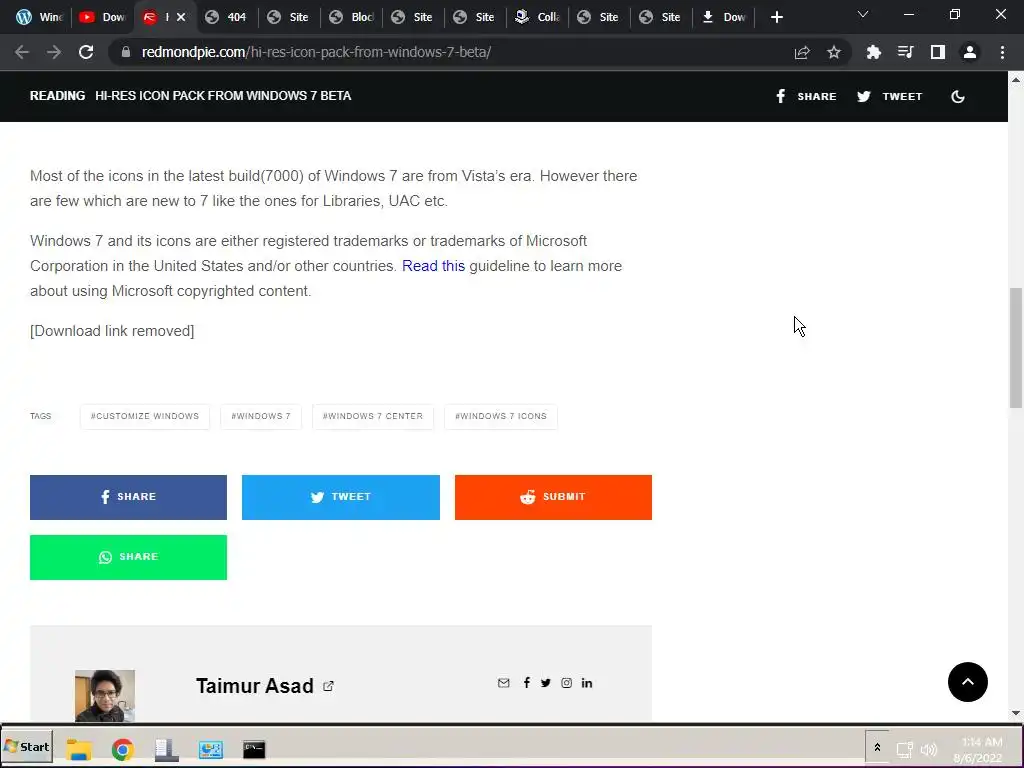Click the external link icon beside Taimur Asad
Screen dimensions: 1024x768
pos(328,686)
